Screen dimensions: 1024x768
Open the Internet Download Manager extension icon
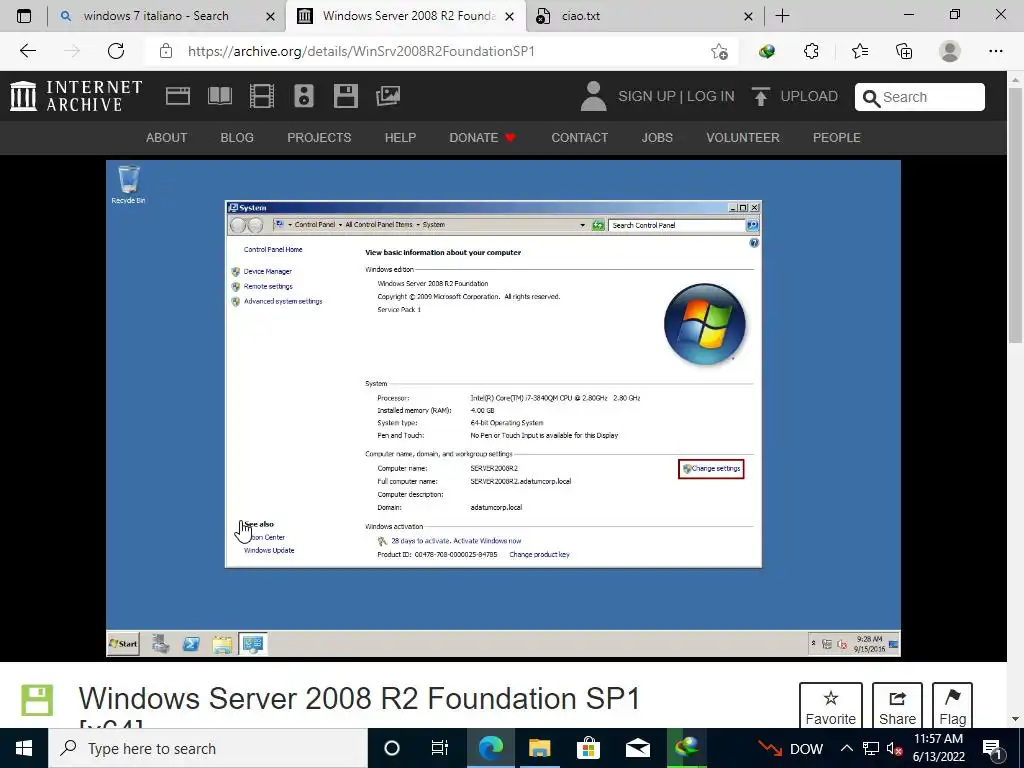767,51
